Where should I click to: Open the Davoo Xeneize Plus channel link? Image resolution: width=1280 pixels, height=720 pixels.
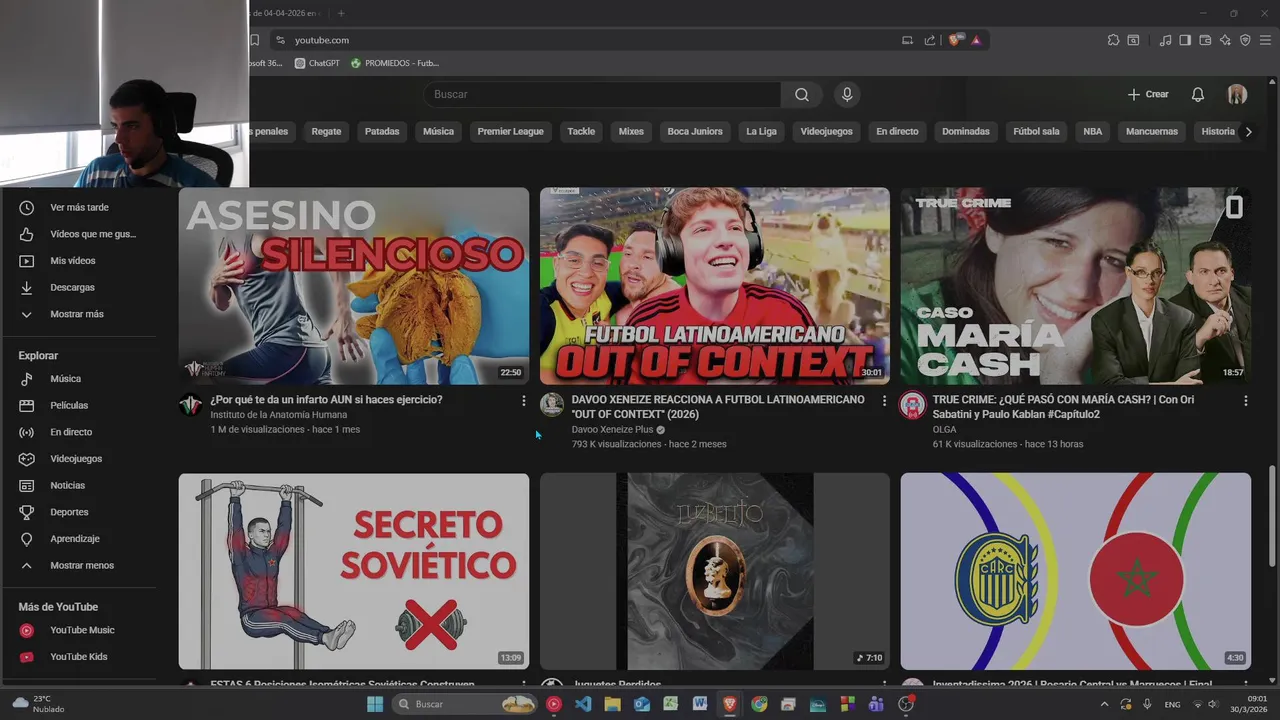(612, 430)
